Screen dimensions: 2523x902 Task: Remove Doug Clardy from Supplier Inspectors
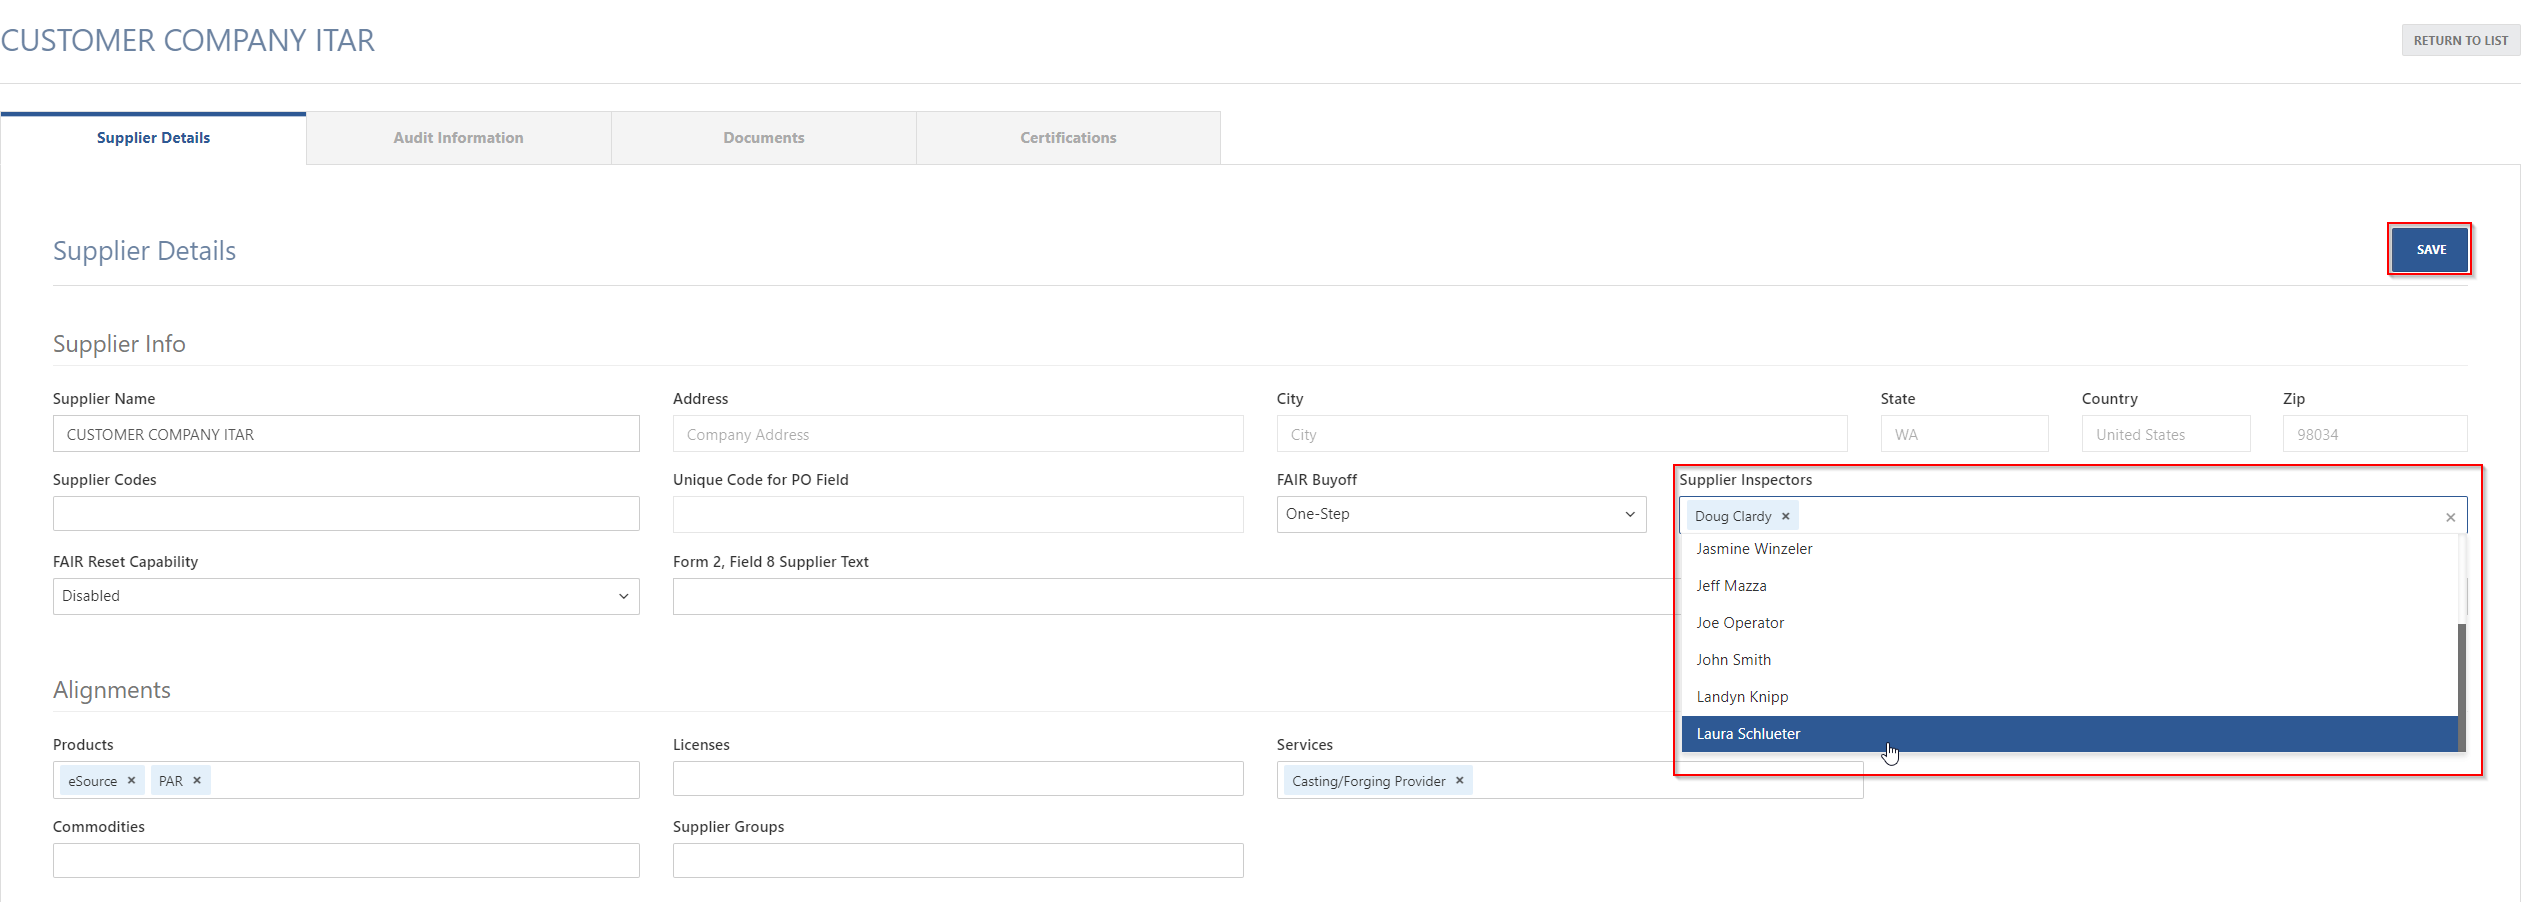point(1785,516)
